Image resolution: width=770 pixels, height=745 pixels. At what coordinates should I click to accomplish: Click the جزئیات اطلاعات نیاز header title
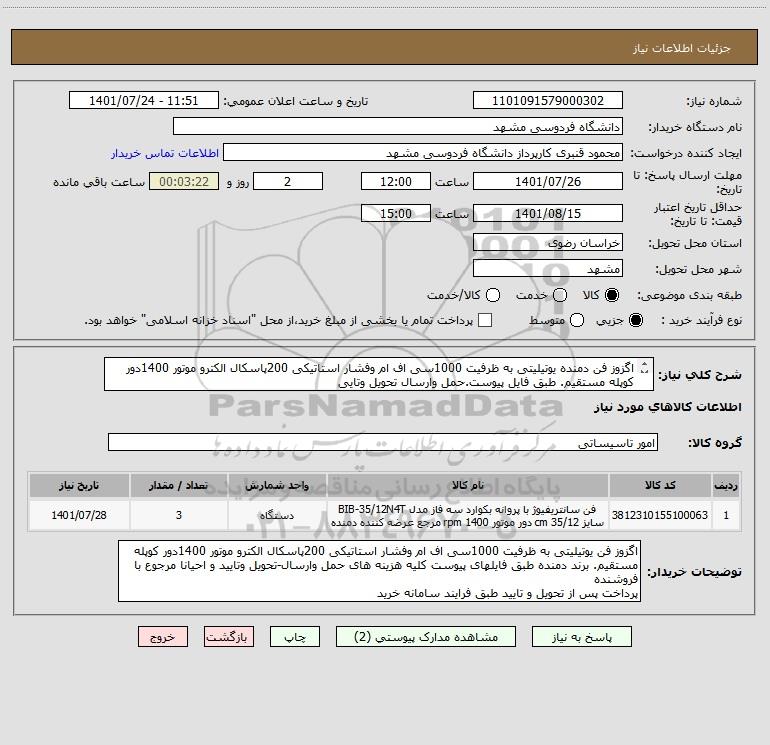(x=682, y=48)
